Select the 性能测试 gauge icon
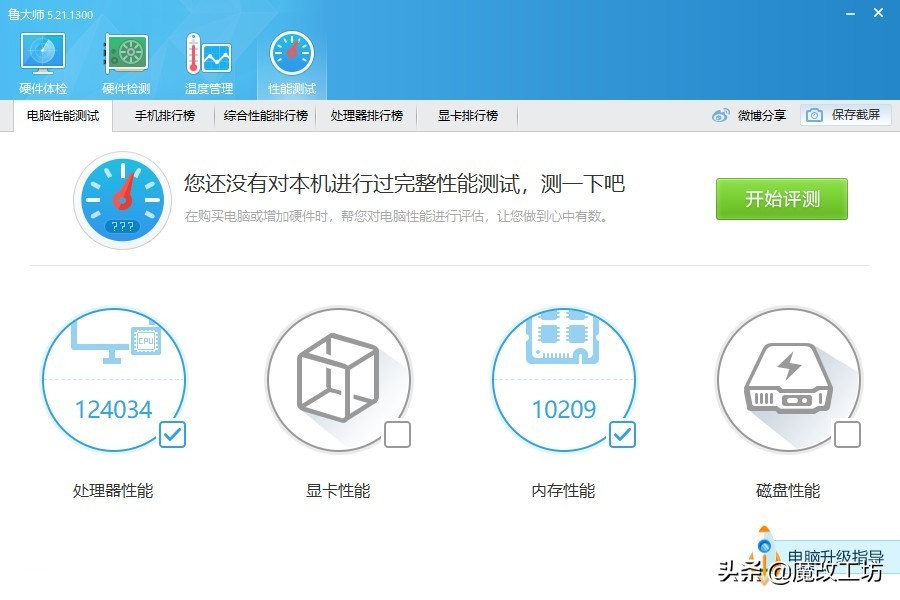 point(291,55)
